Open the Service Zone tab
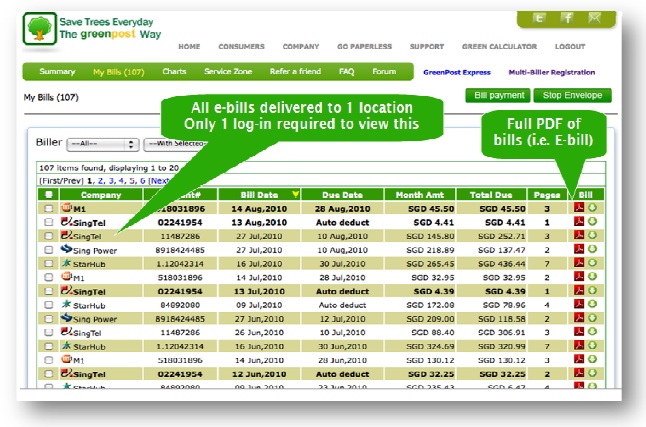Image resolution: width=646 pixels, height=427 pixels. pyautogui.click(x=228, y=71)
